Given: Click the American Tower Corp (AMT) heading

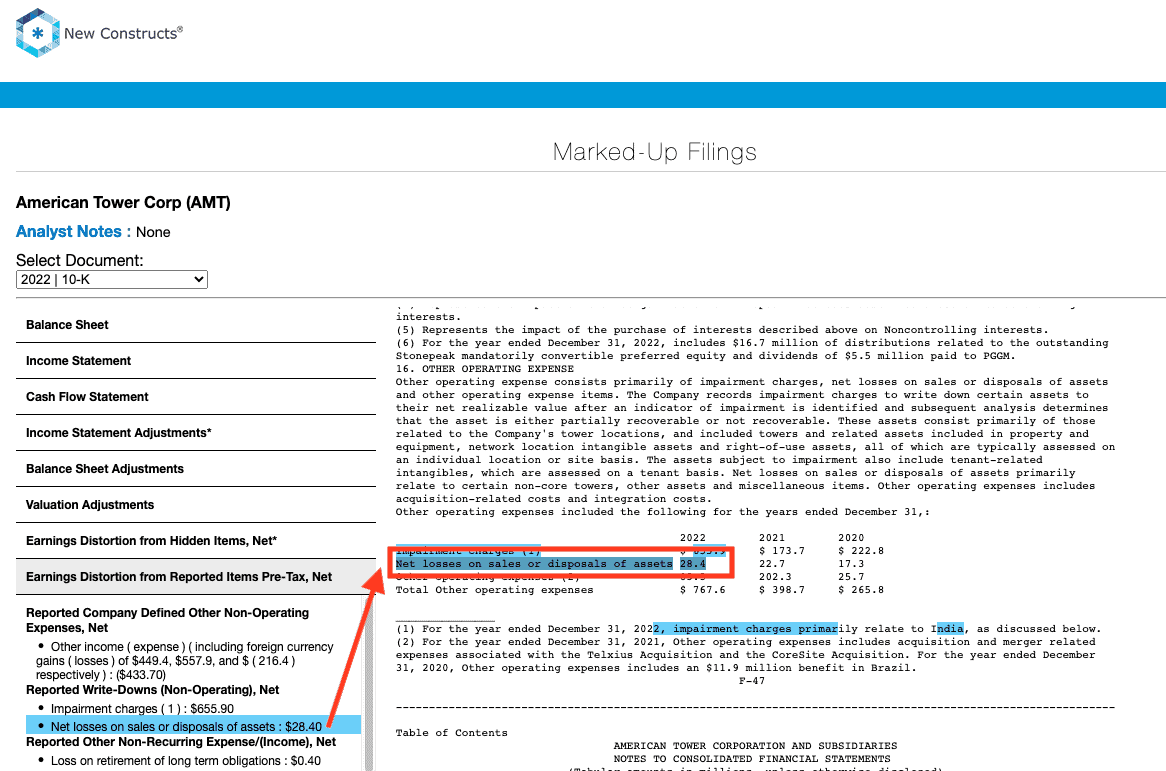Looking at the screenshot, I should (123, 202).
